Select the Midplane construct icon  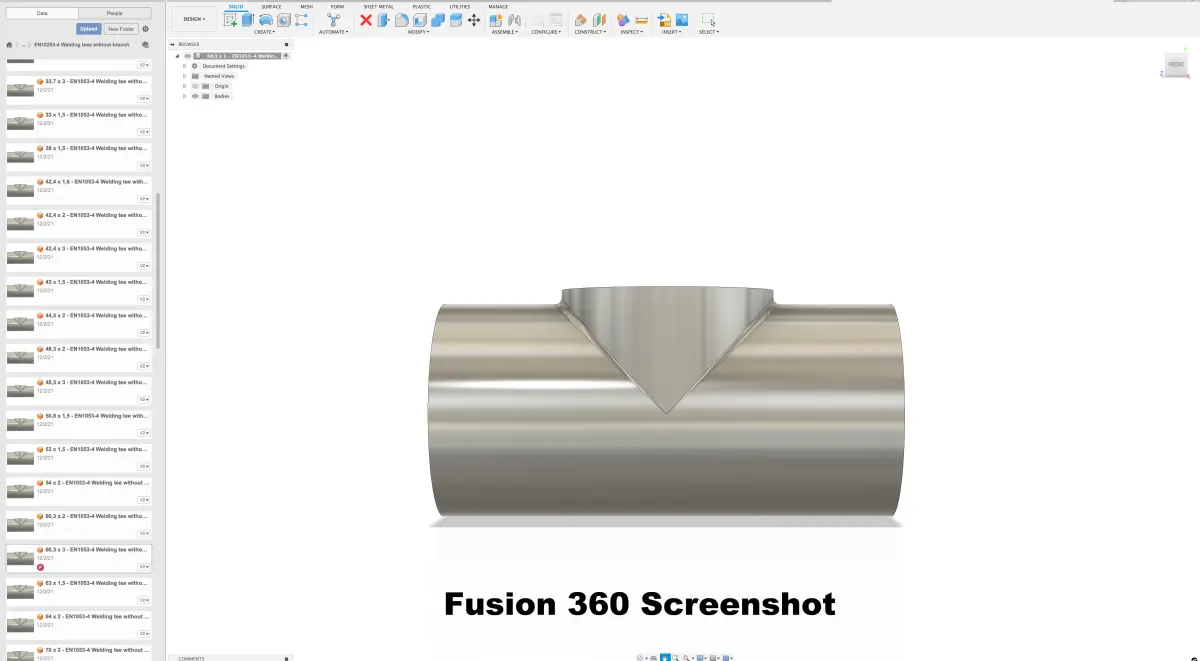[599, 20]
